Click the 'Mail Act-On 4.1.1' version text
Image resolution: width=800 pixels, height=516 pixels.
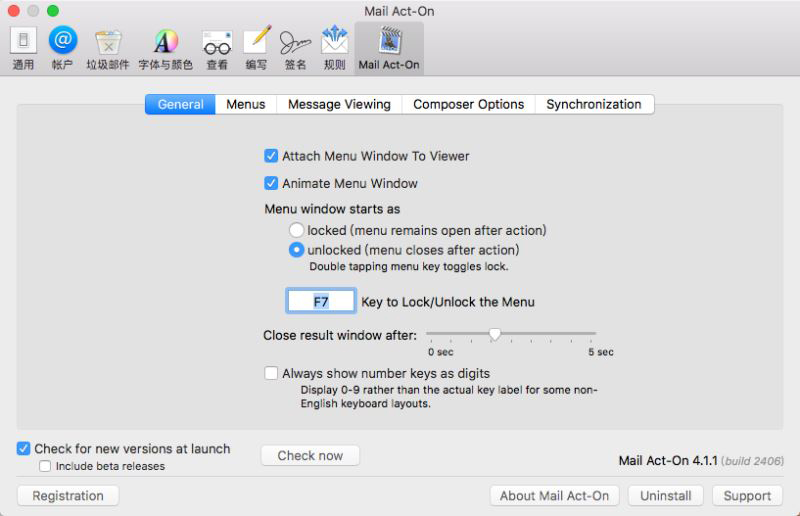tap(668, 460)
